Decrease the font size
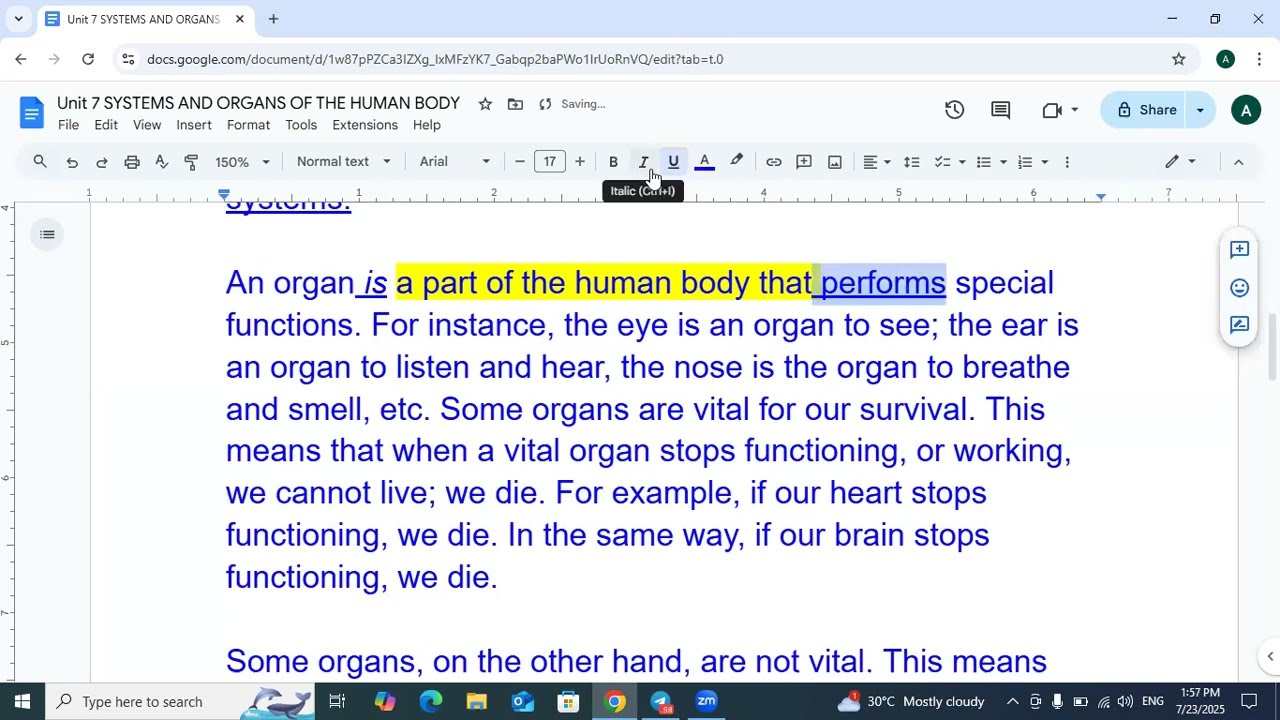 pos(520,162)
